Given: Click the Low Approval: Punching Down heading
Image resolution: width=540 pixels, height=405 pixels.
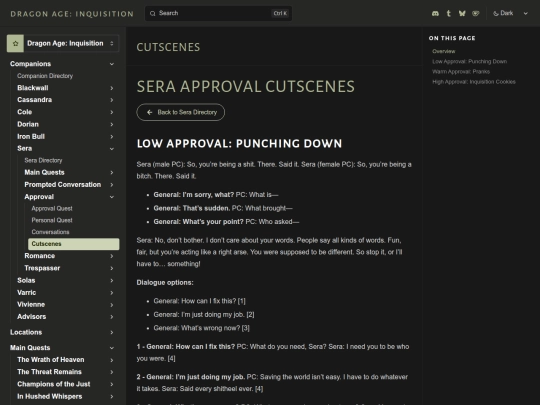Looking at the screenshot, I should [239, 144].
